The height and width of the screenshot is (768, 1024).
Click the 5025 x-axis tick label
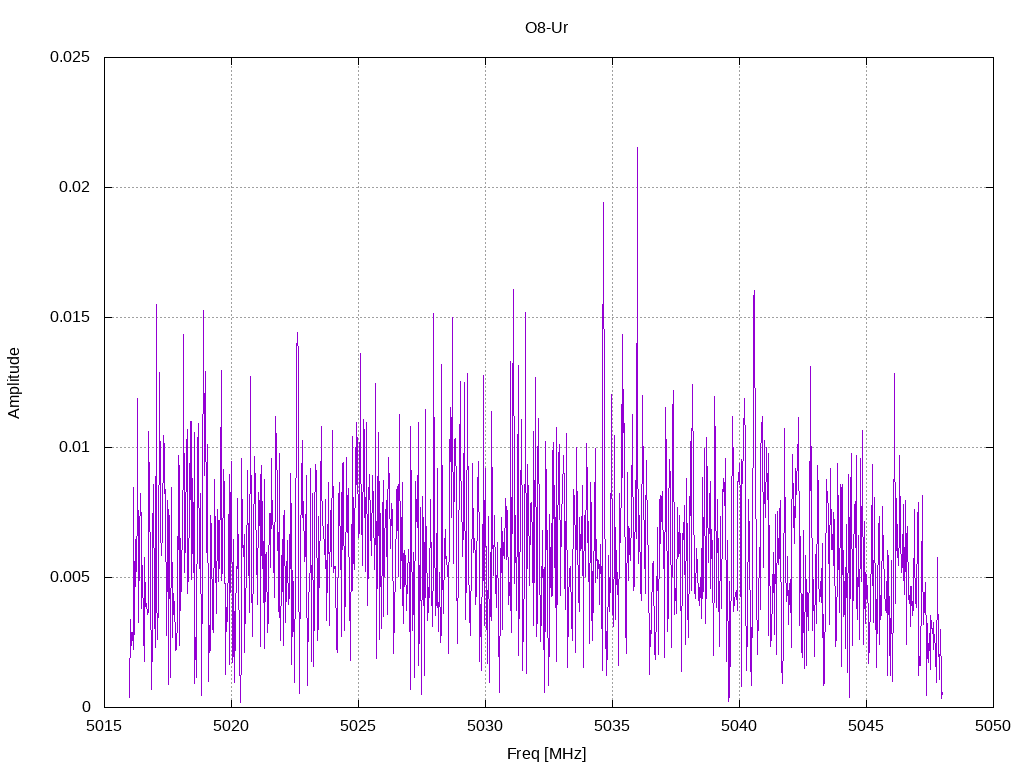pos(359,726)
